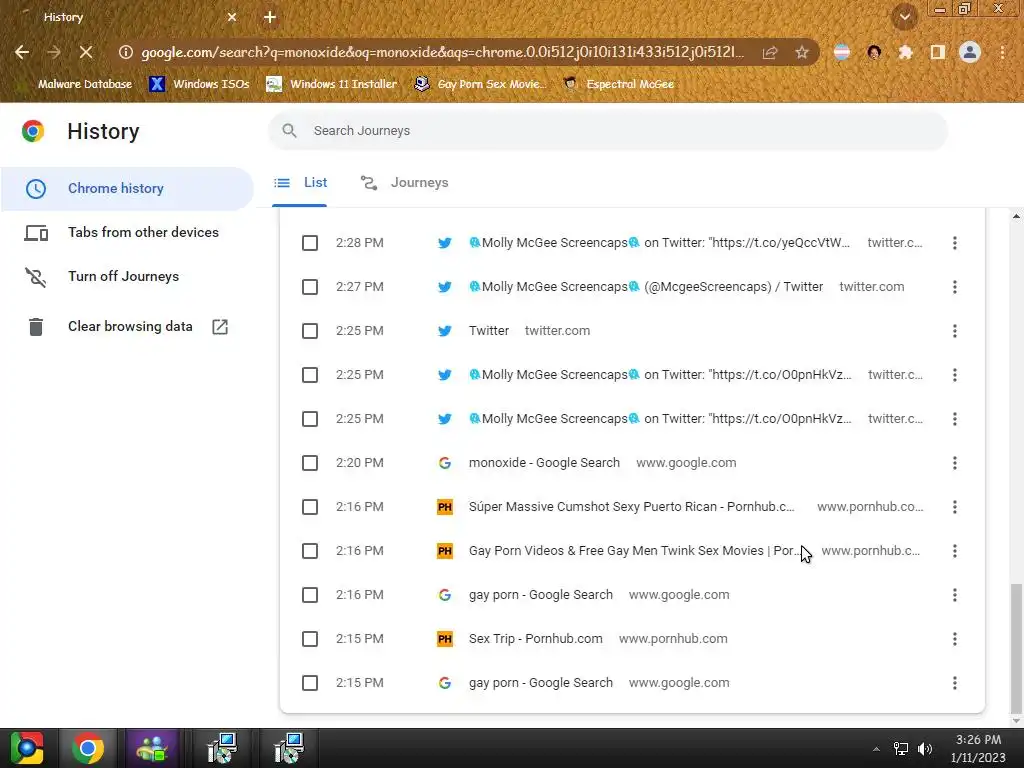Viewport: 1024px width, 768px height.
Task: Check the box for the 2:15 PM Google Search entry
Action: [310, 683]
